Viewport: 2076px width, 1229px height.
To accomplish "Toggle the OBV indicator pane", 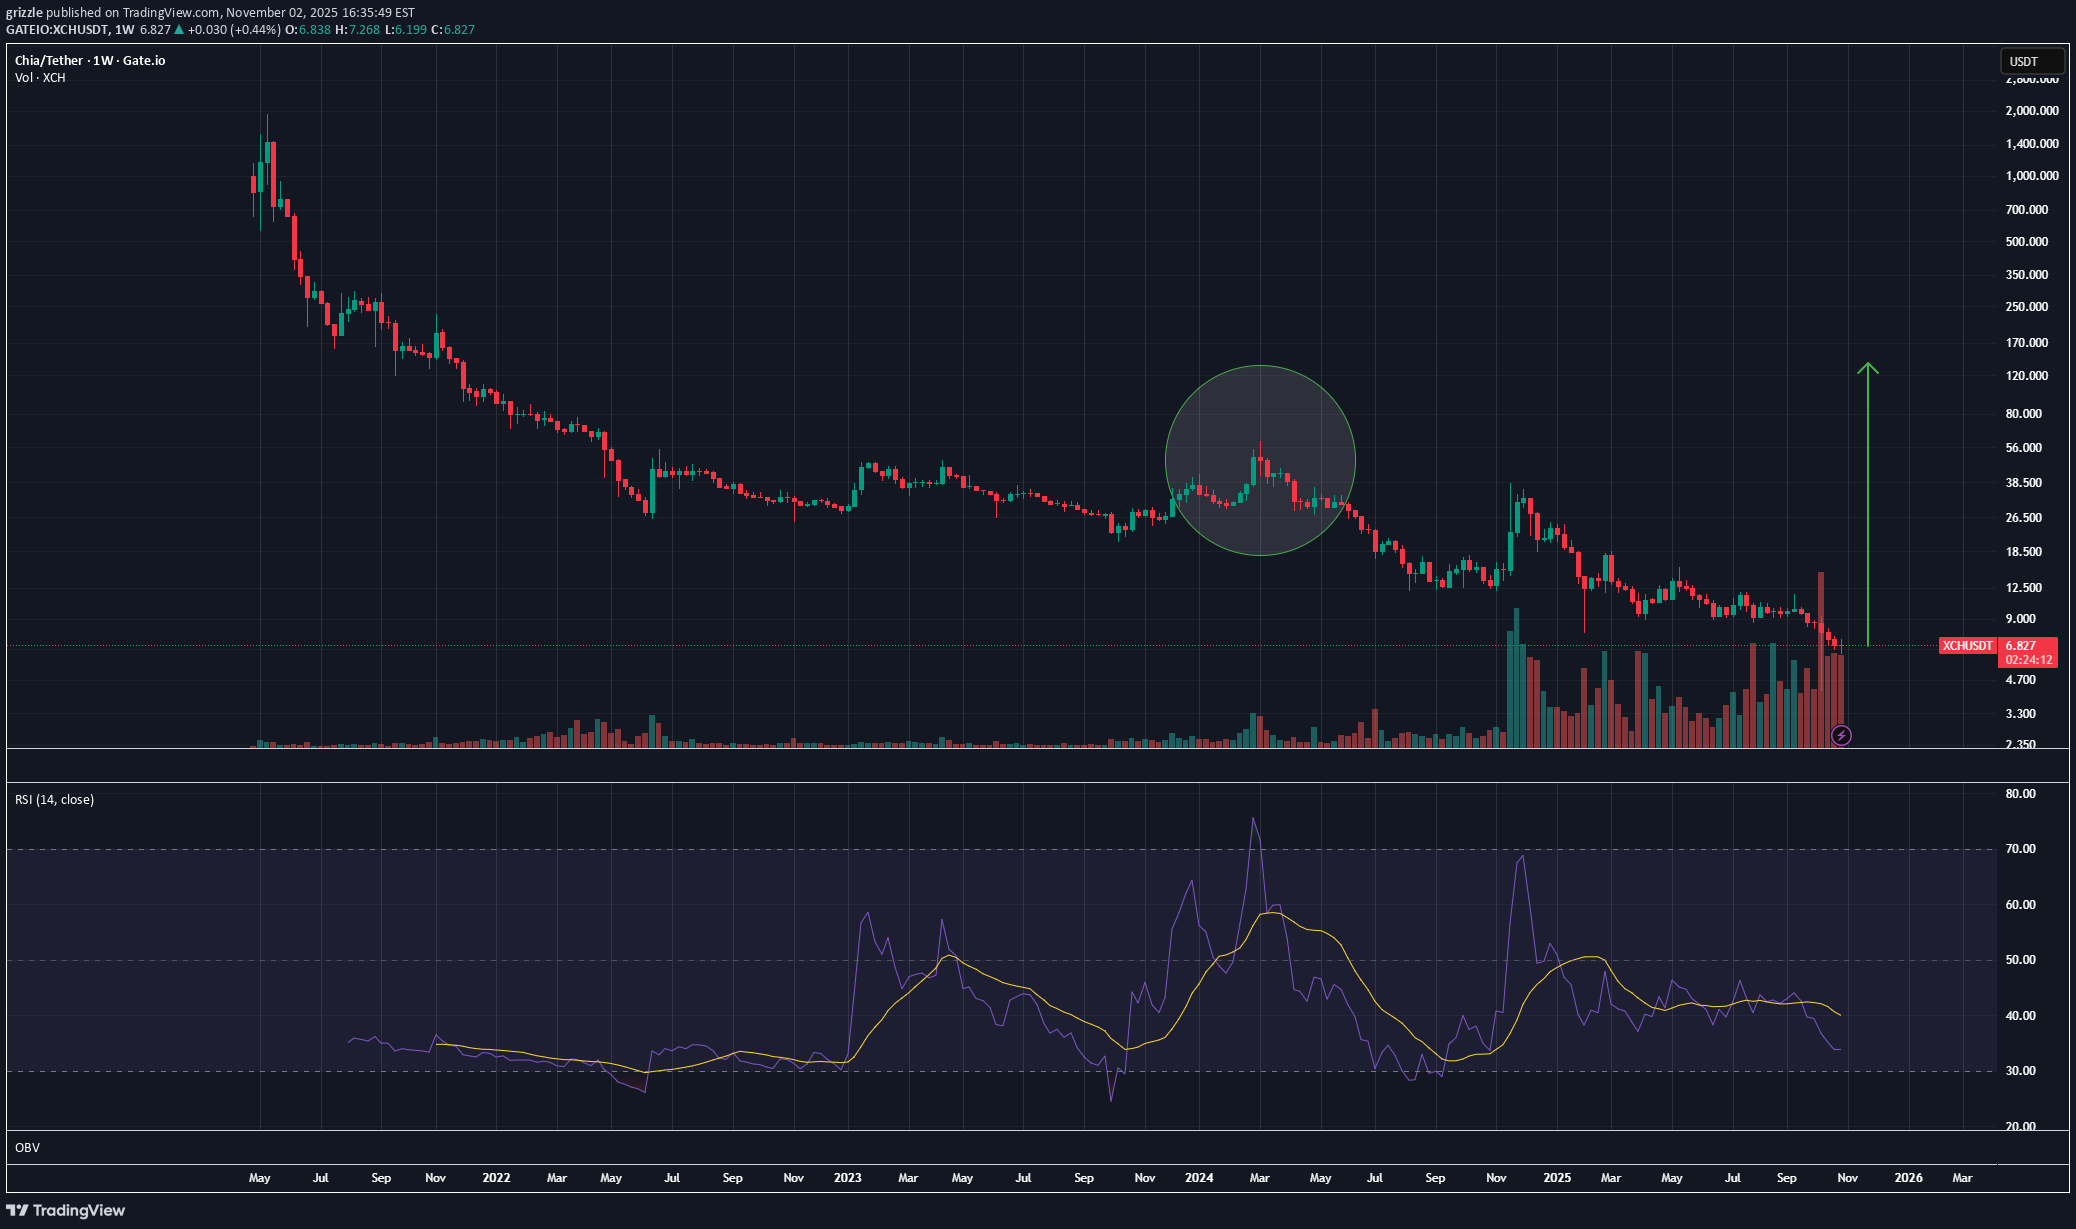I will click(x=25, y=1148).
